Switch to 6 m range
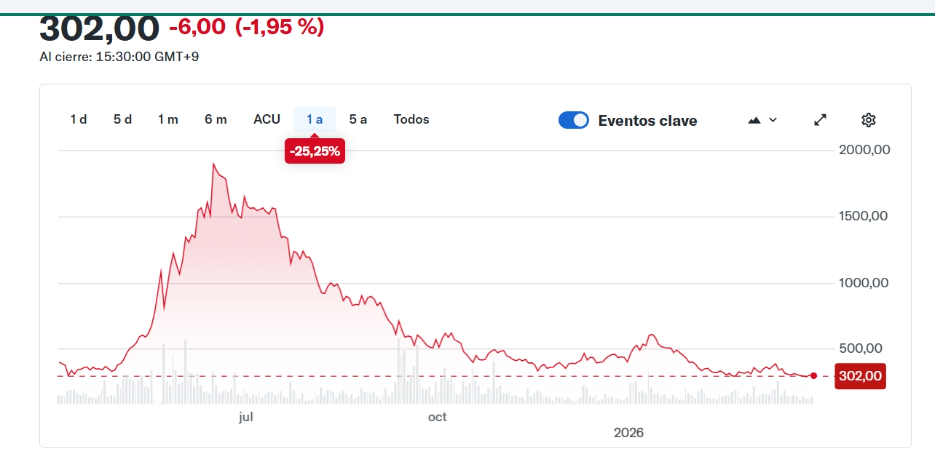Screen dimensions: 936x451 click(x=215, y=119)
